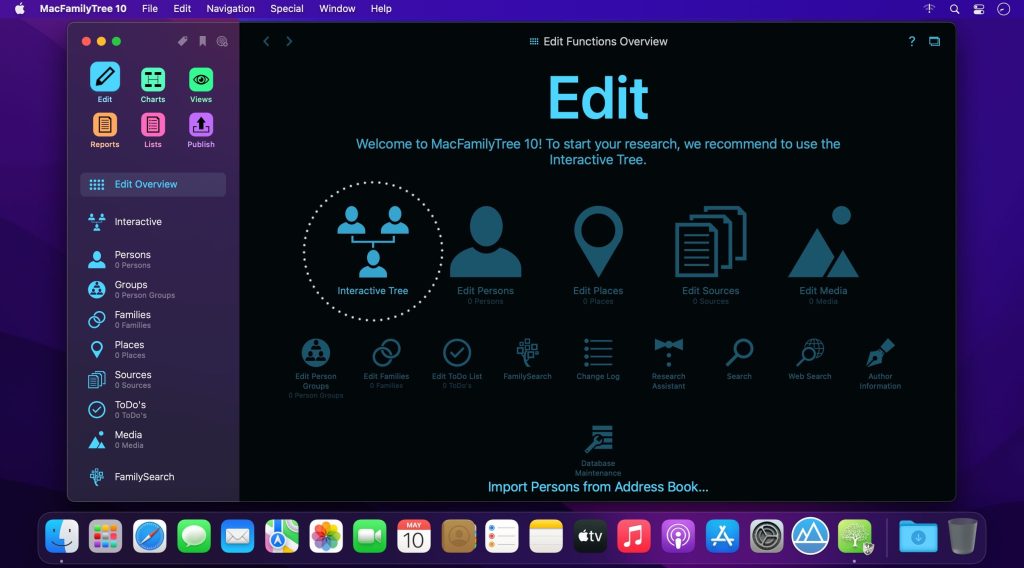
Task: Select the Edit Media icon
Action: (x=823, y=243)
